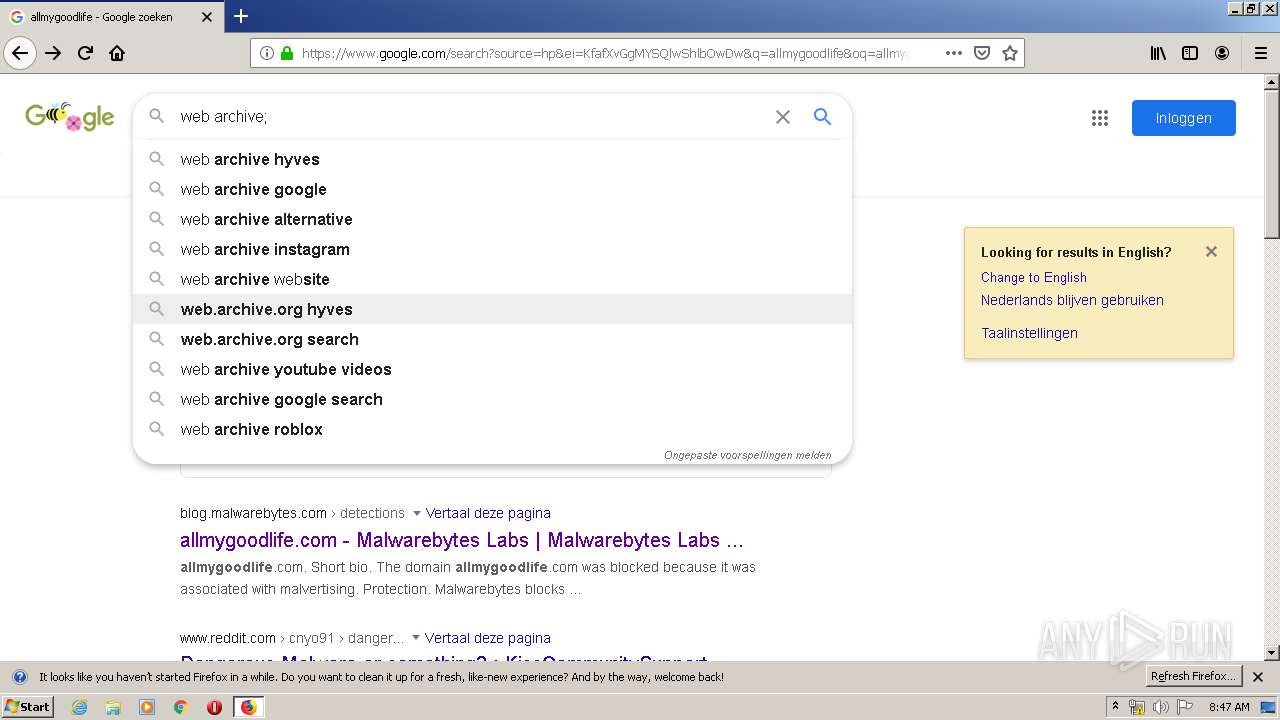Click the Inloggen sign-in button
Screen dimensions: 1280x720
pos(1184,118)
